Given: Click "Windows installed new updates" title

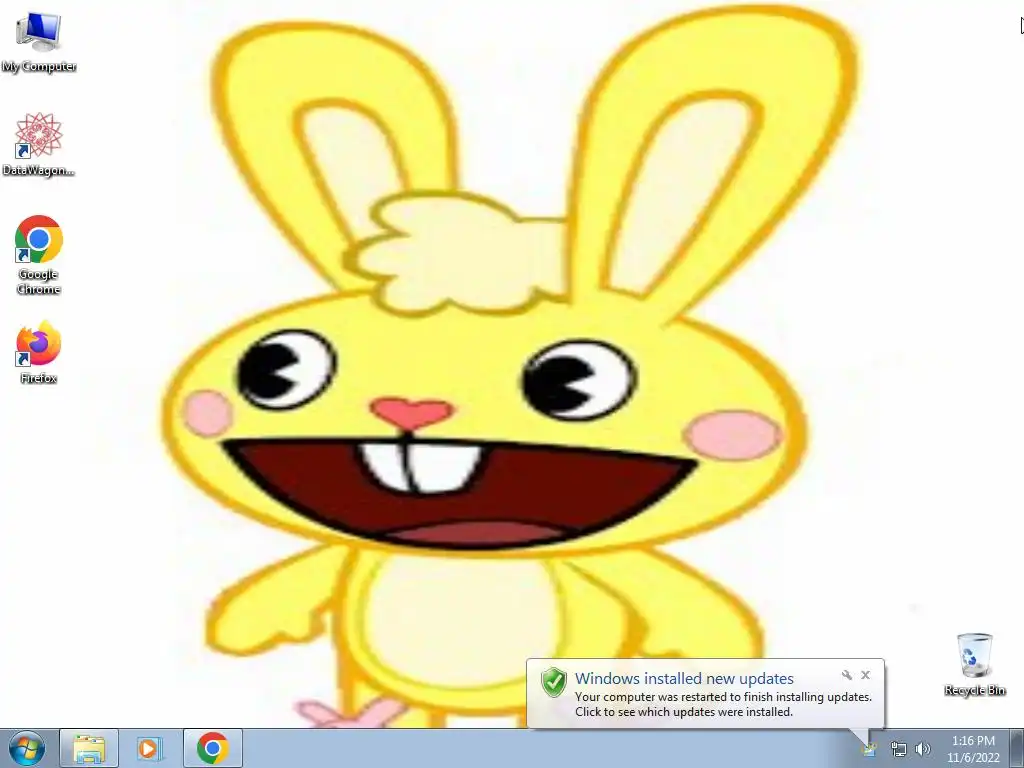Looking at the screenshot, I should 684,679.
